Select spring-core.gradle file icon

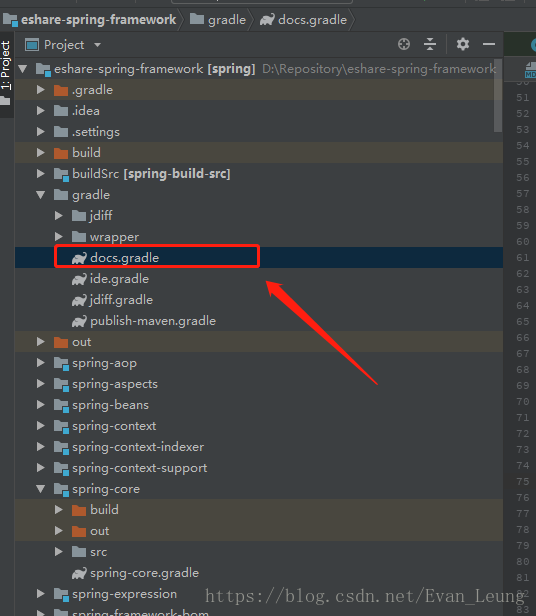pos(79,573)
